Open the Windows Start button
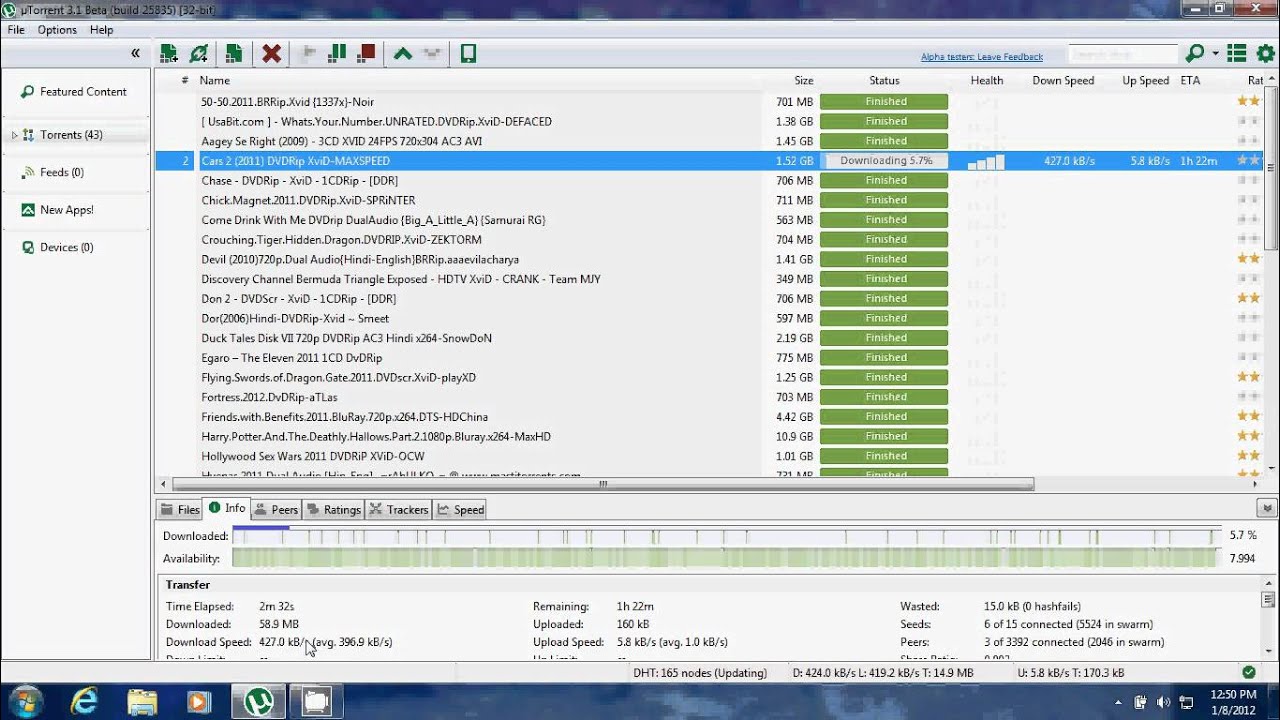 point(25,701)
